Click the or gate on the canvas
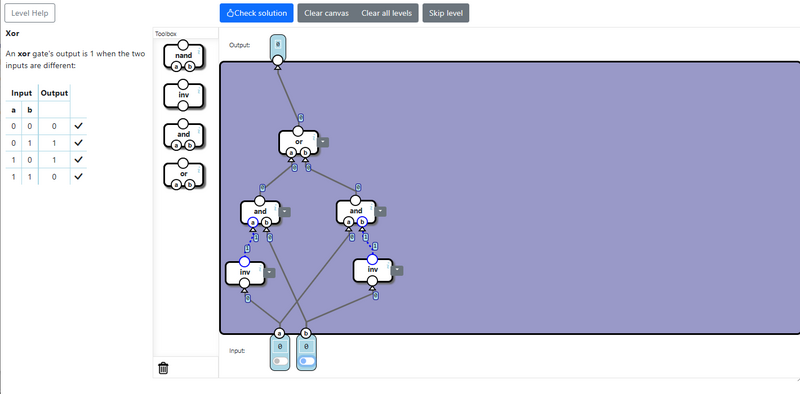This screenshot has width=800, height=394. click(298, 142)
